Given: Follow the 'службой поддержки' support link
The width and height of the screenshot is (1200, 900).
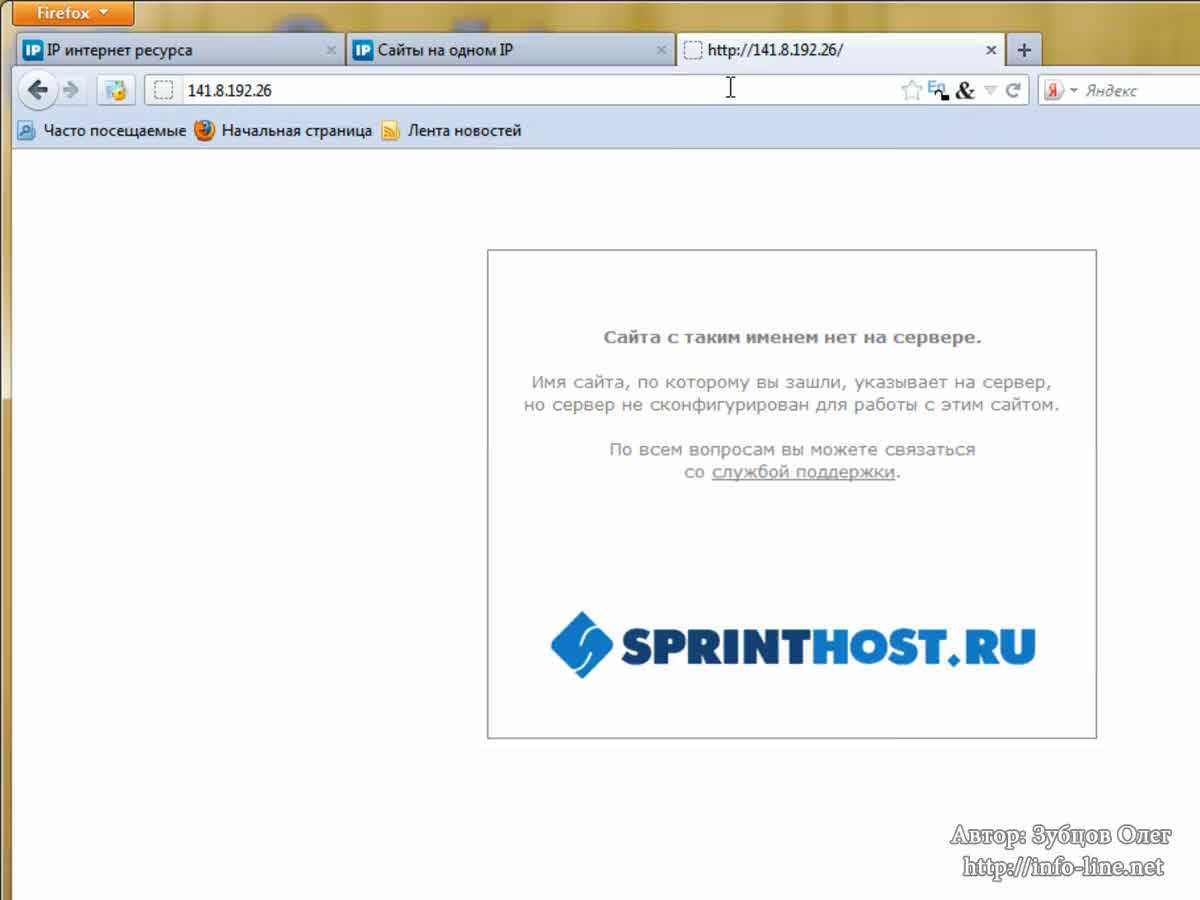Looking at the screenshot, I should click(x=802, y=473).
